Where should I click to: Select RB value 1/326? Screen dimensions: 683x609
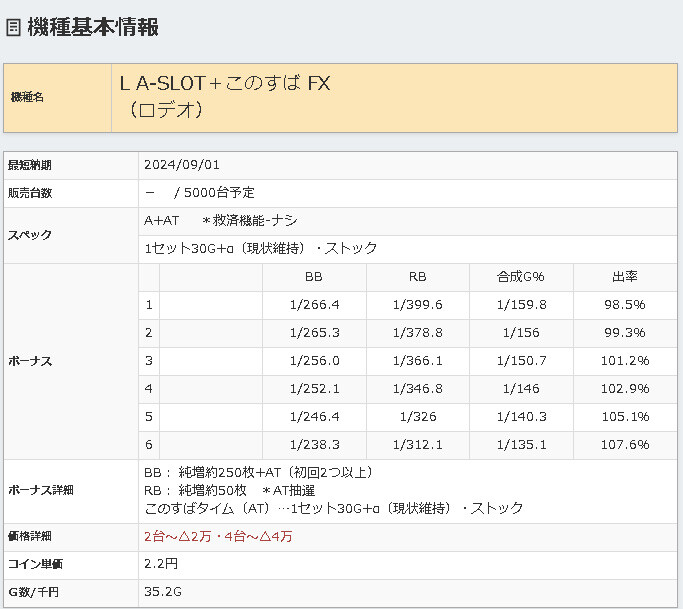pos(418,417)
